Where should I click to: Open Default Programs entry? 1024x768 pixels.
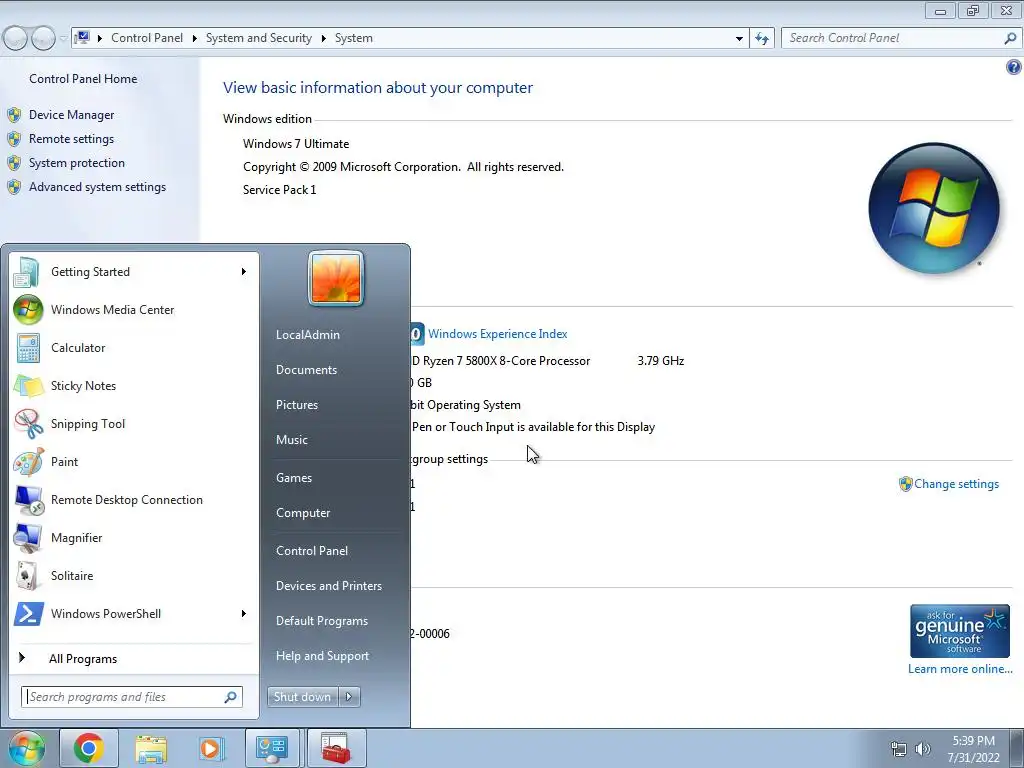[322, 621]
